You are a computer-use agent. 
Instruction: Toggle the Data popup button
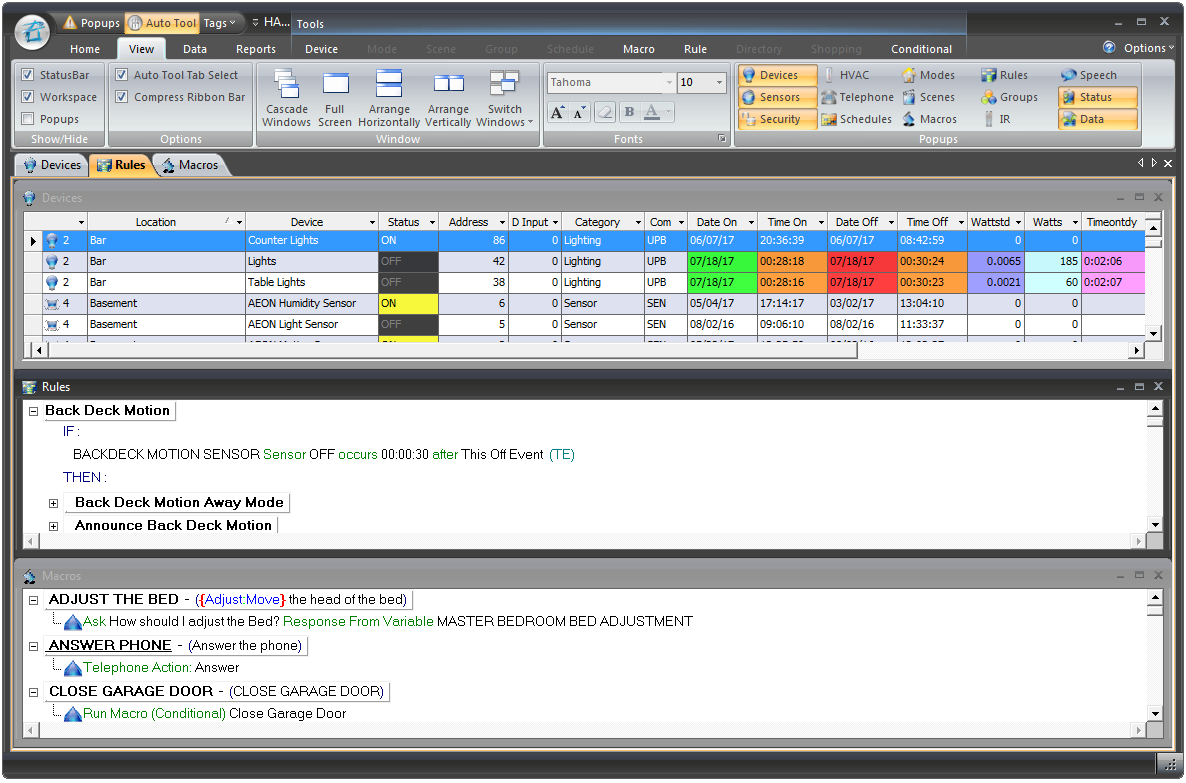click(x=1098, y=119)
